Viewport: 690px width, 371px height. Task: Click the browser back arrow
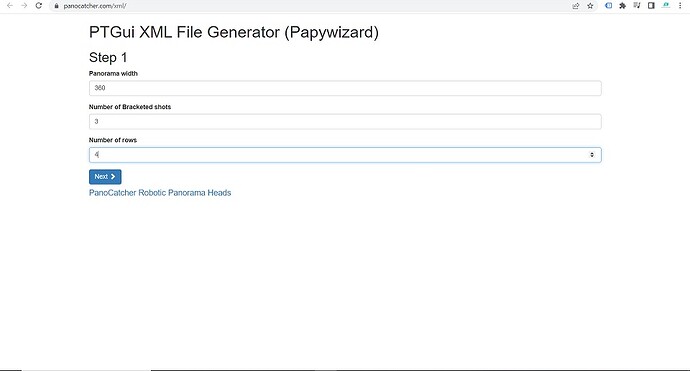tap(10, 6)
